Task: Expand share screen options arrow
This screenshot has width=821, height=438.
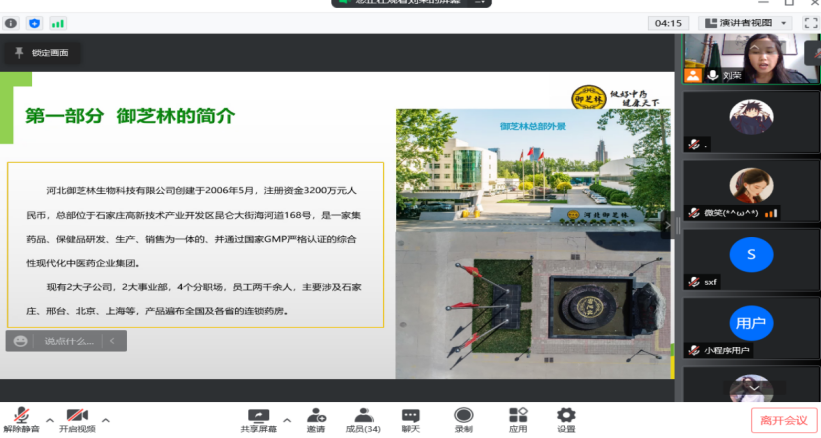Action: (287, 420)
